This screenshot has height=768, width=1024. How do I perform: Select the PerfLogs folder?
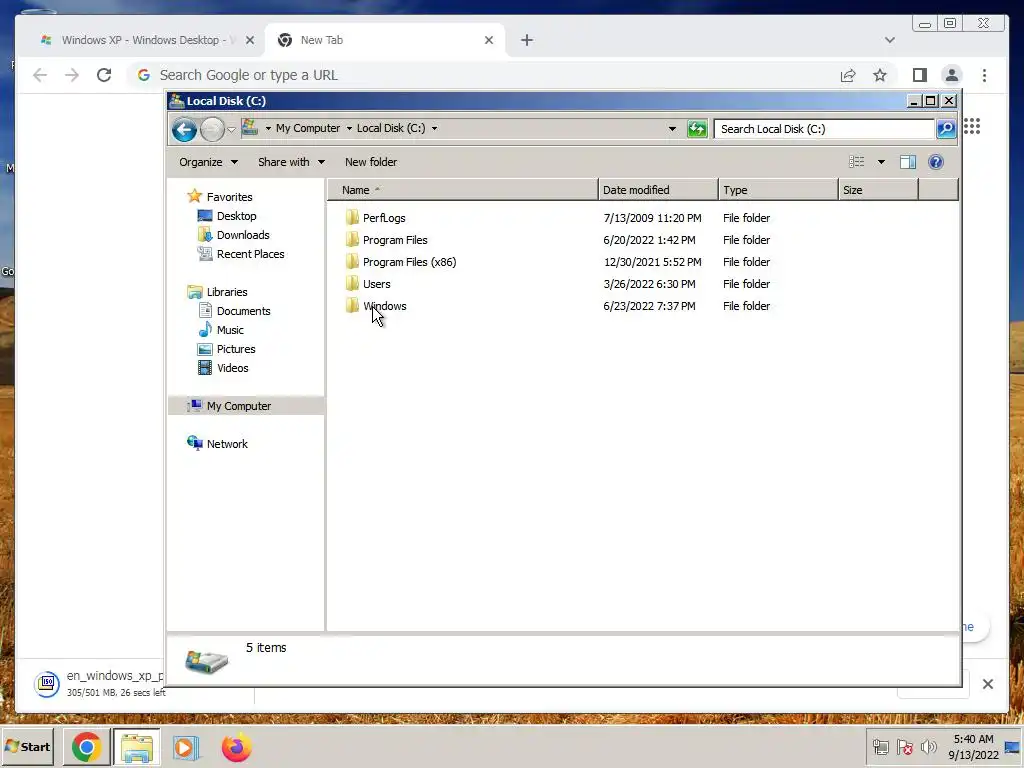tap(384, 218)
